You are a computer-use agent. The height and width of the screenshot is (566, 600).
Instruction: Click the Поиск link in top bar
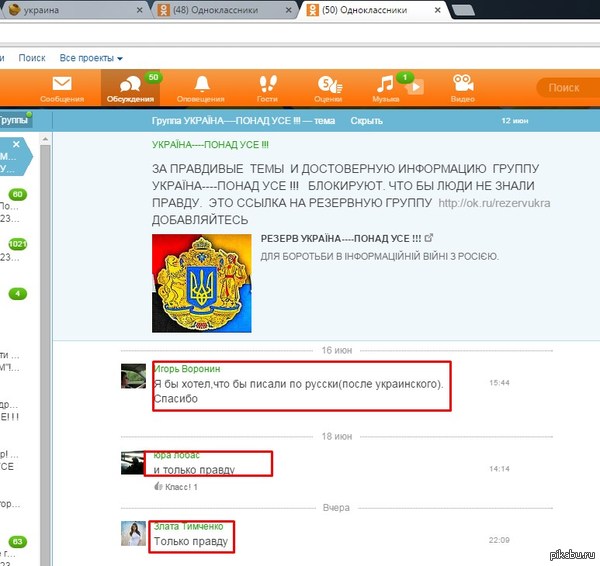(x=32, y=58)
